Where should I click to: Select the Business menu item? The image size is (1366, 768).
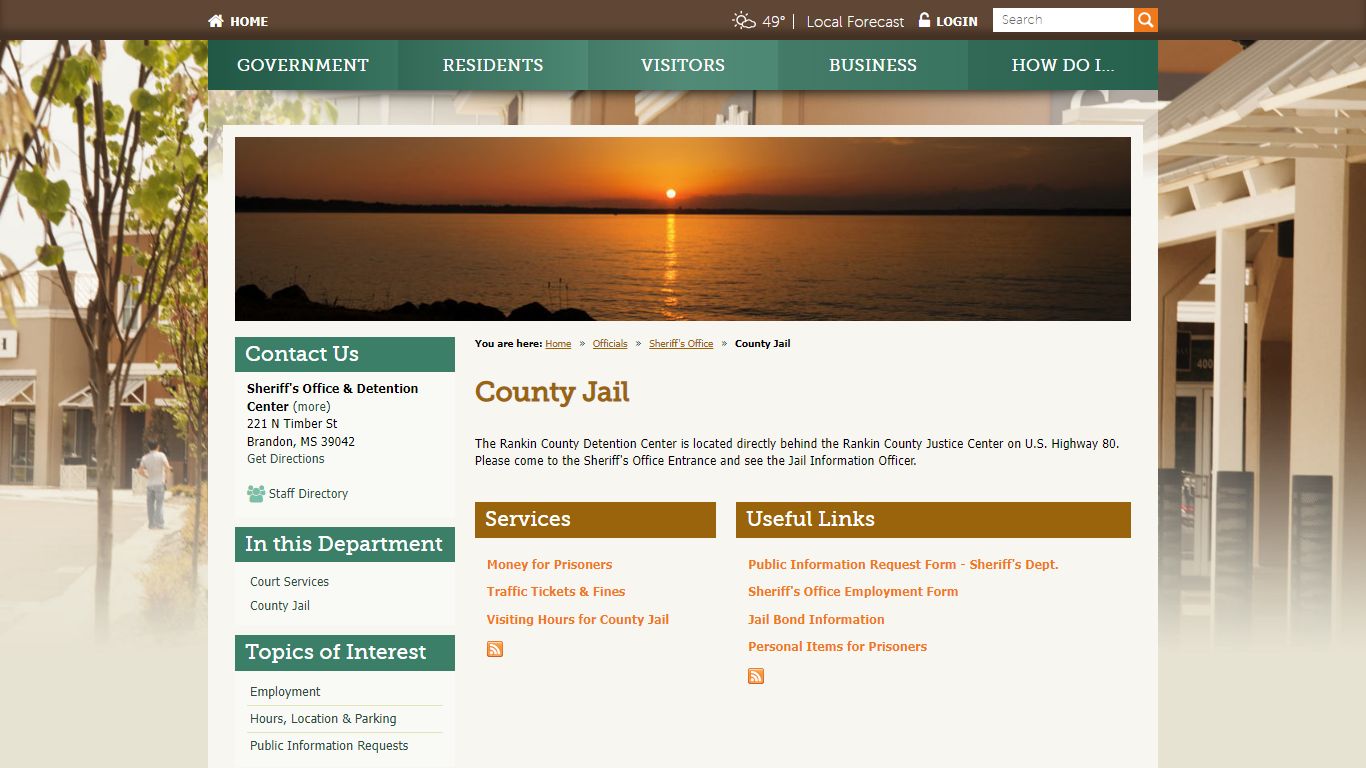pyautogui.click(x=873, y=65)
